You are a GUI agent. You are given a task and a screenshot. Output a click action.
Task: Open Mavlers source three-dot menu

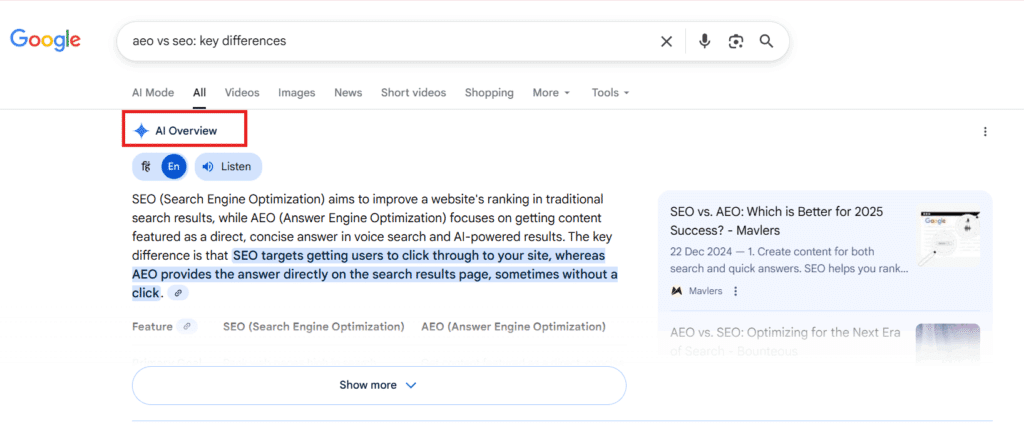(x=736, y=291)
